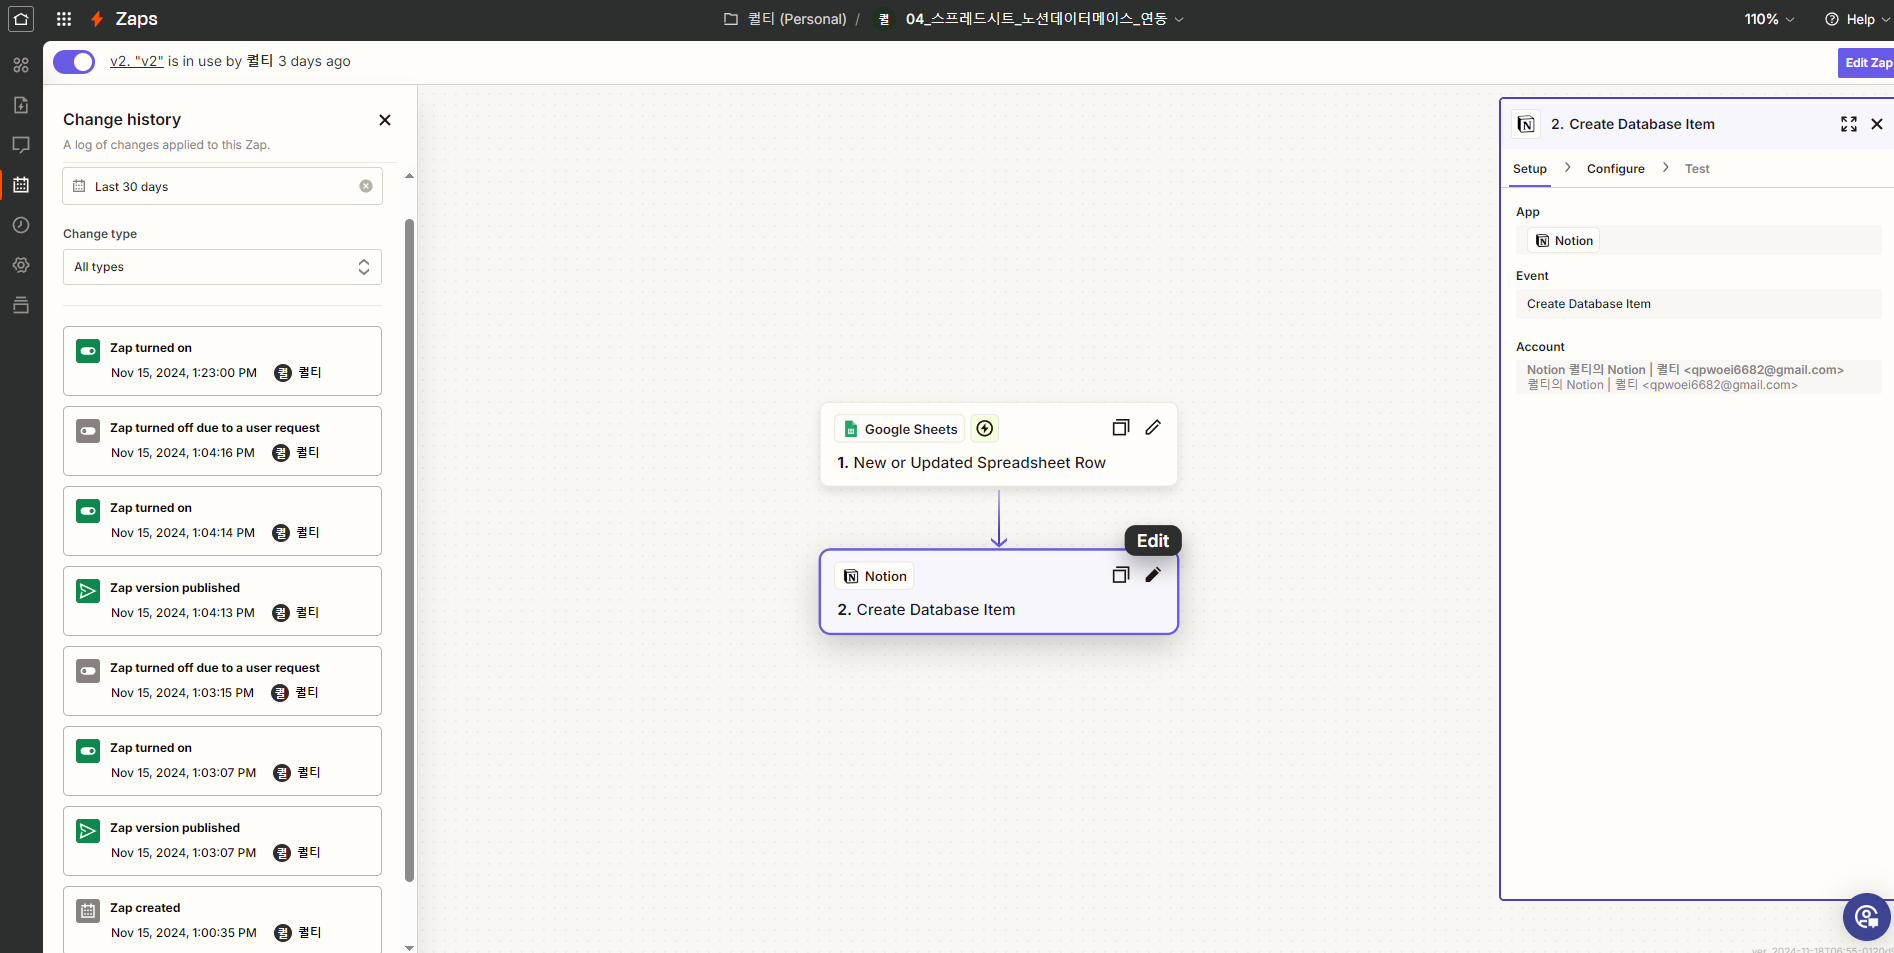Toggle the Zap on/off switch
This screenshot has height=953, width=1894.
[x=74, y=62]
